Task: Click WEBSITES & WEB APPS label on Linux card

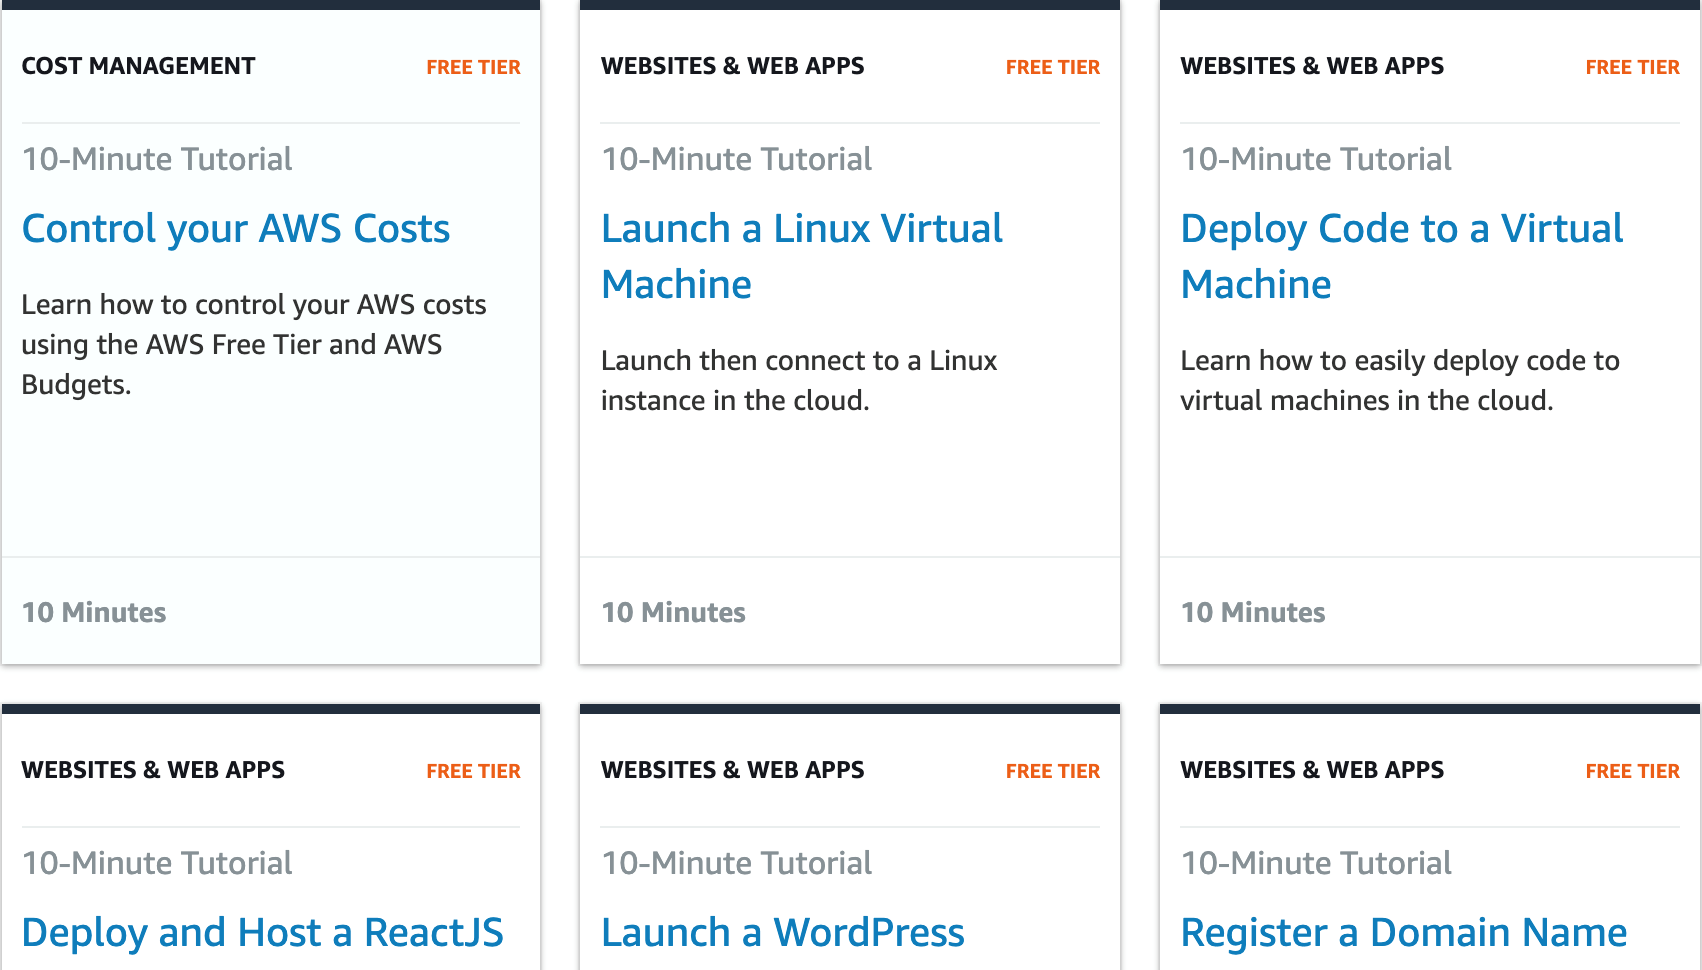Action: point(733,66)
